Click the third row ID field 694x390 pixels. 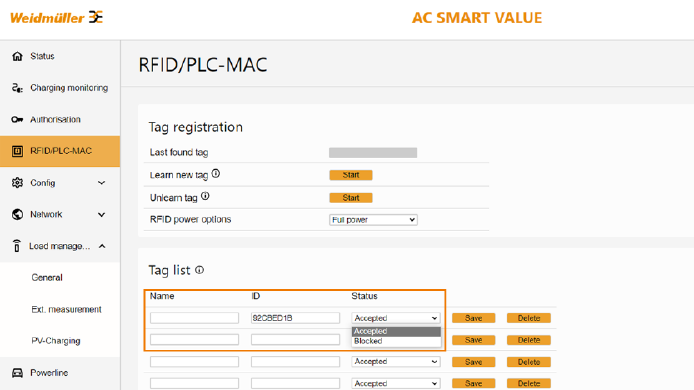point(295,361)
